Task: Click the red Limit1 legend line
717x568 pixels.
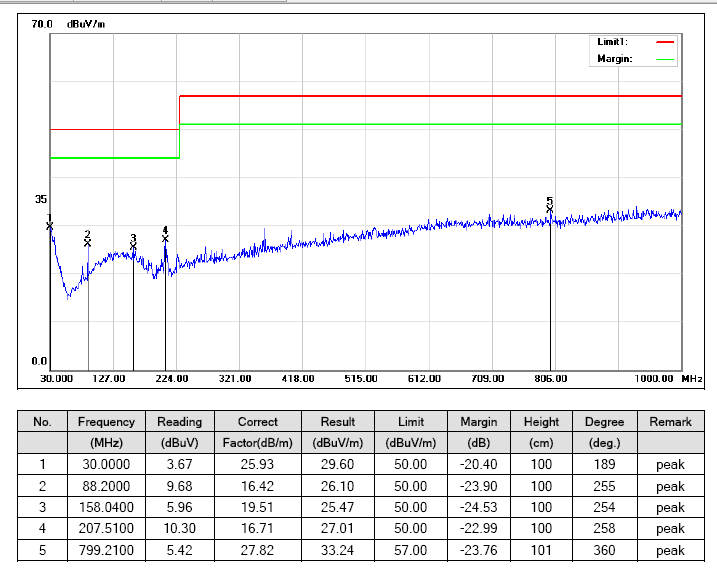Action: click(665, 42)
